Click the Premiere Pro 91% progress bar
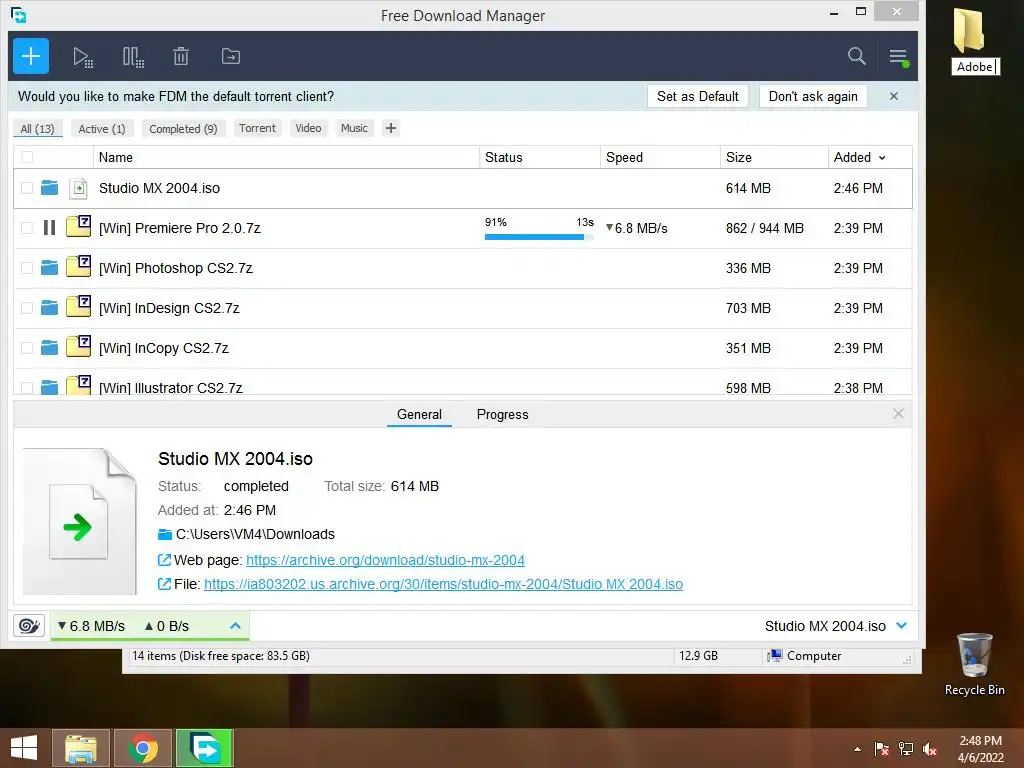 [539, 237]
